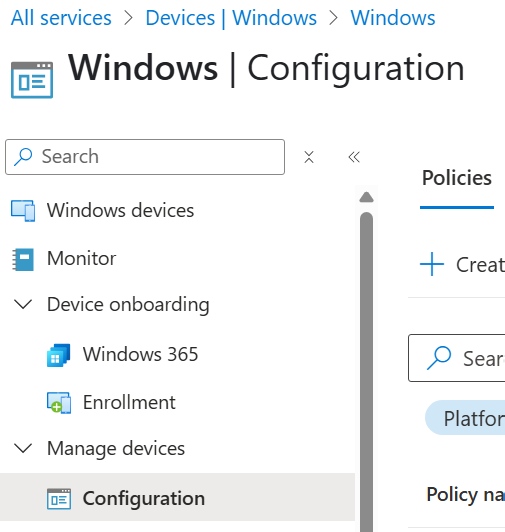Open the Enrollment item

[129, 402]
